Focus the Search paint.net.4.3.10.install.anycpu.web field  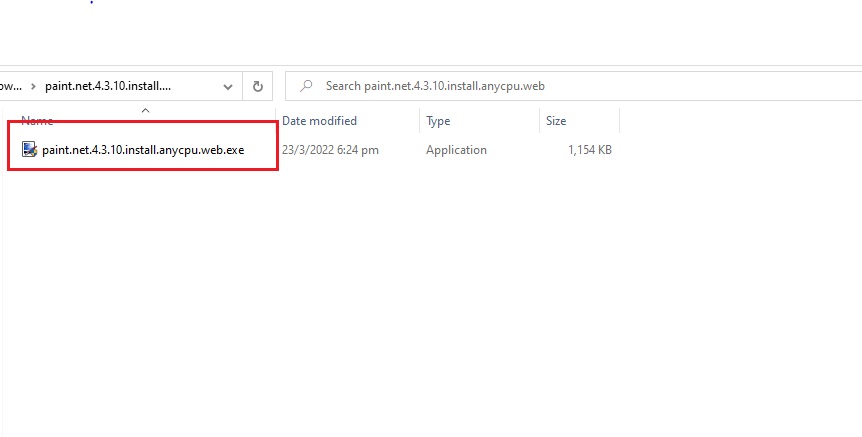point(573,86)
